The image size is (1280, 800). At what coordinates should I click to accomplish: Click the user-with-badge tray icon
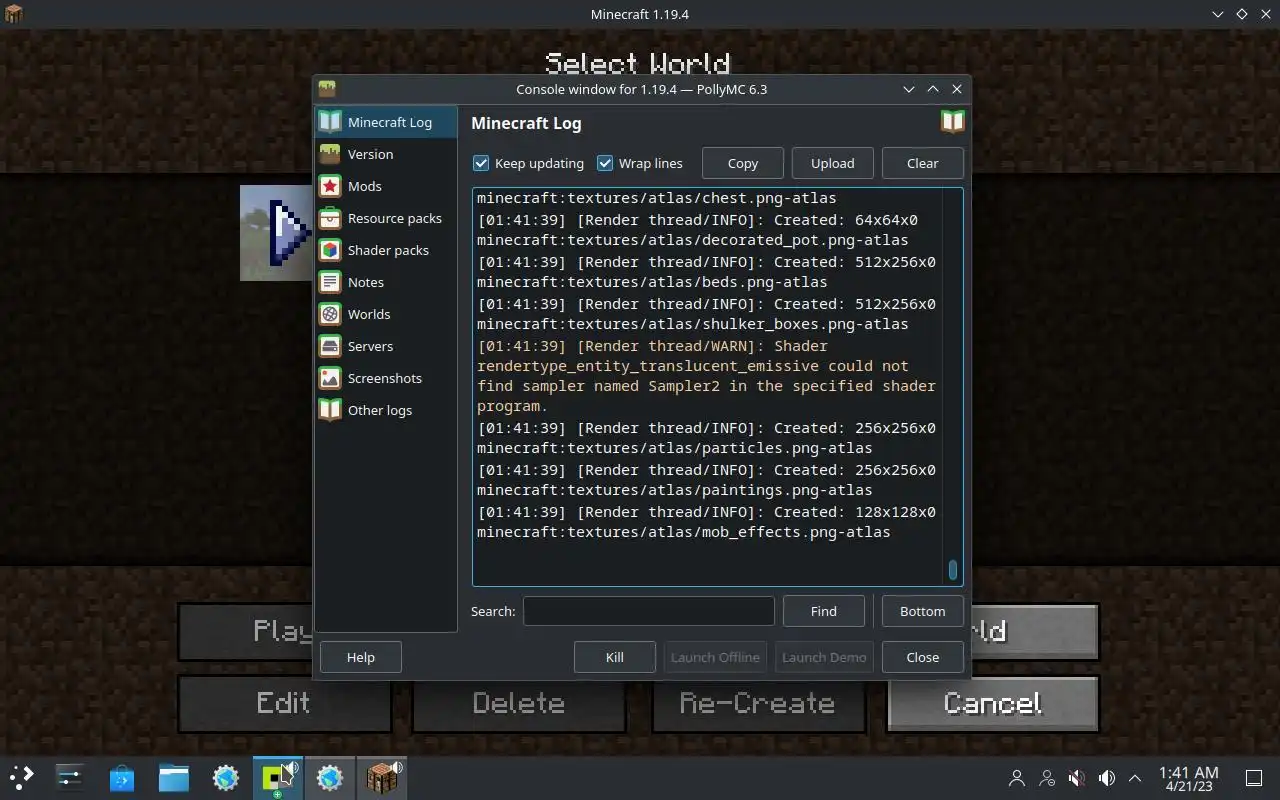[x=1047, y=778]
